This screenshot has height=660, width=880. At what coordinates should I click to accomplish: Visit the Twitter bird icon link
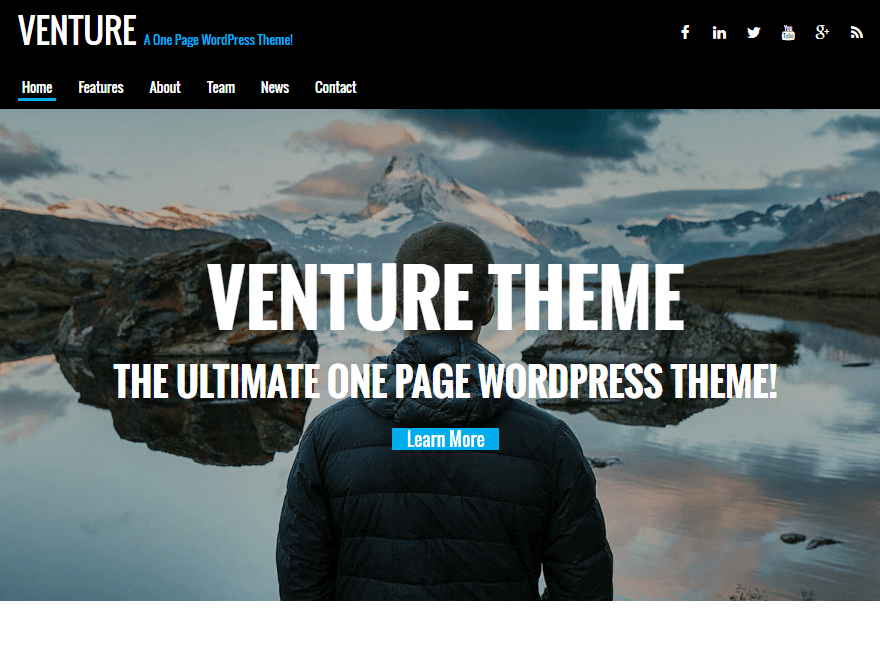coord(754,33)
